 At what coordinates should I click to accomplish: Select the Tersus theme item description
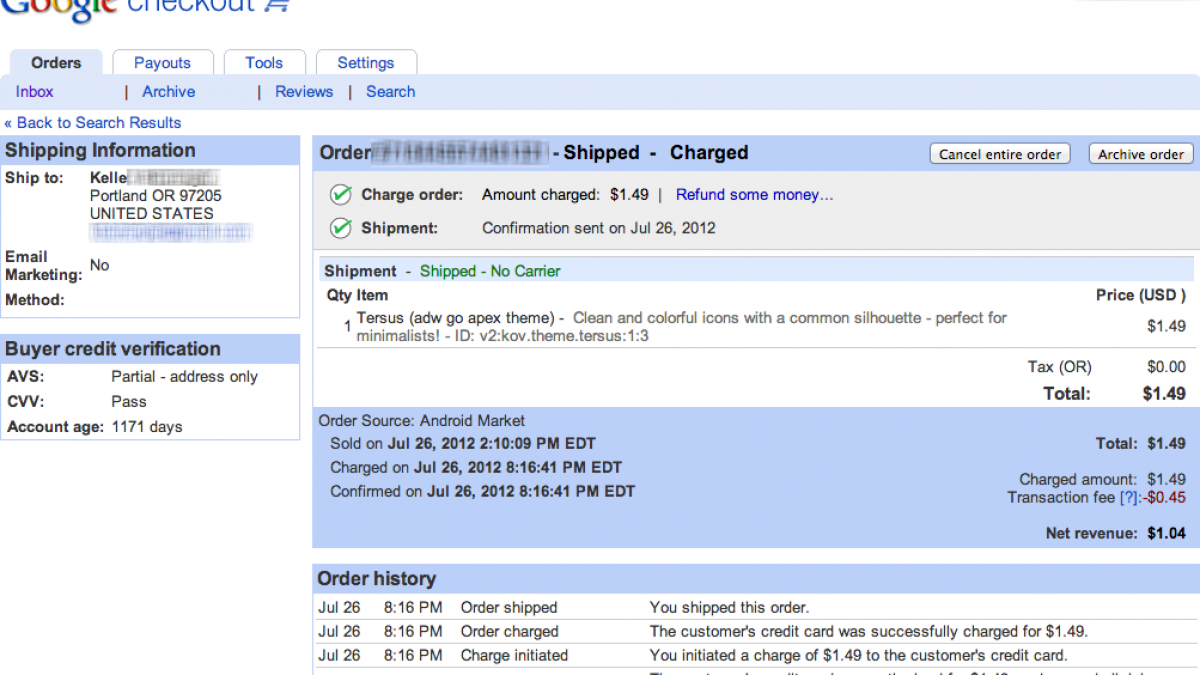pos(681,326)
